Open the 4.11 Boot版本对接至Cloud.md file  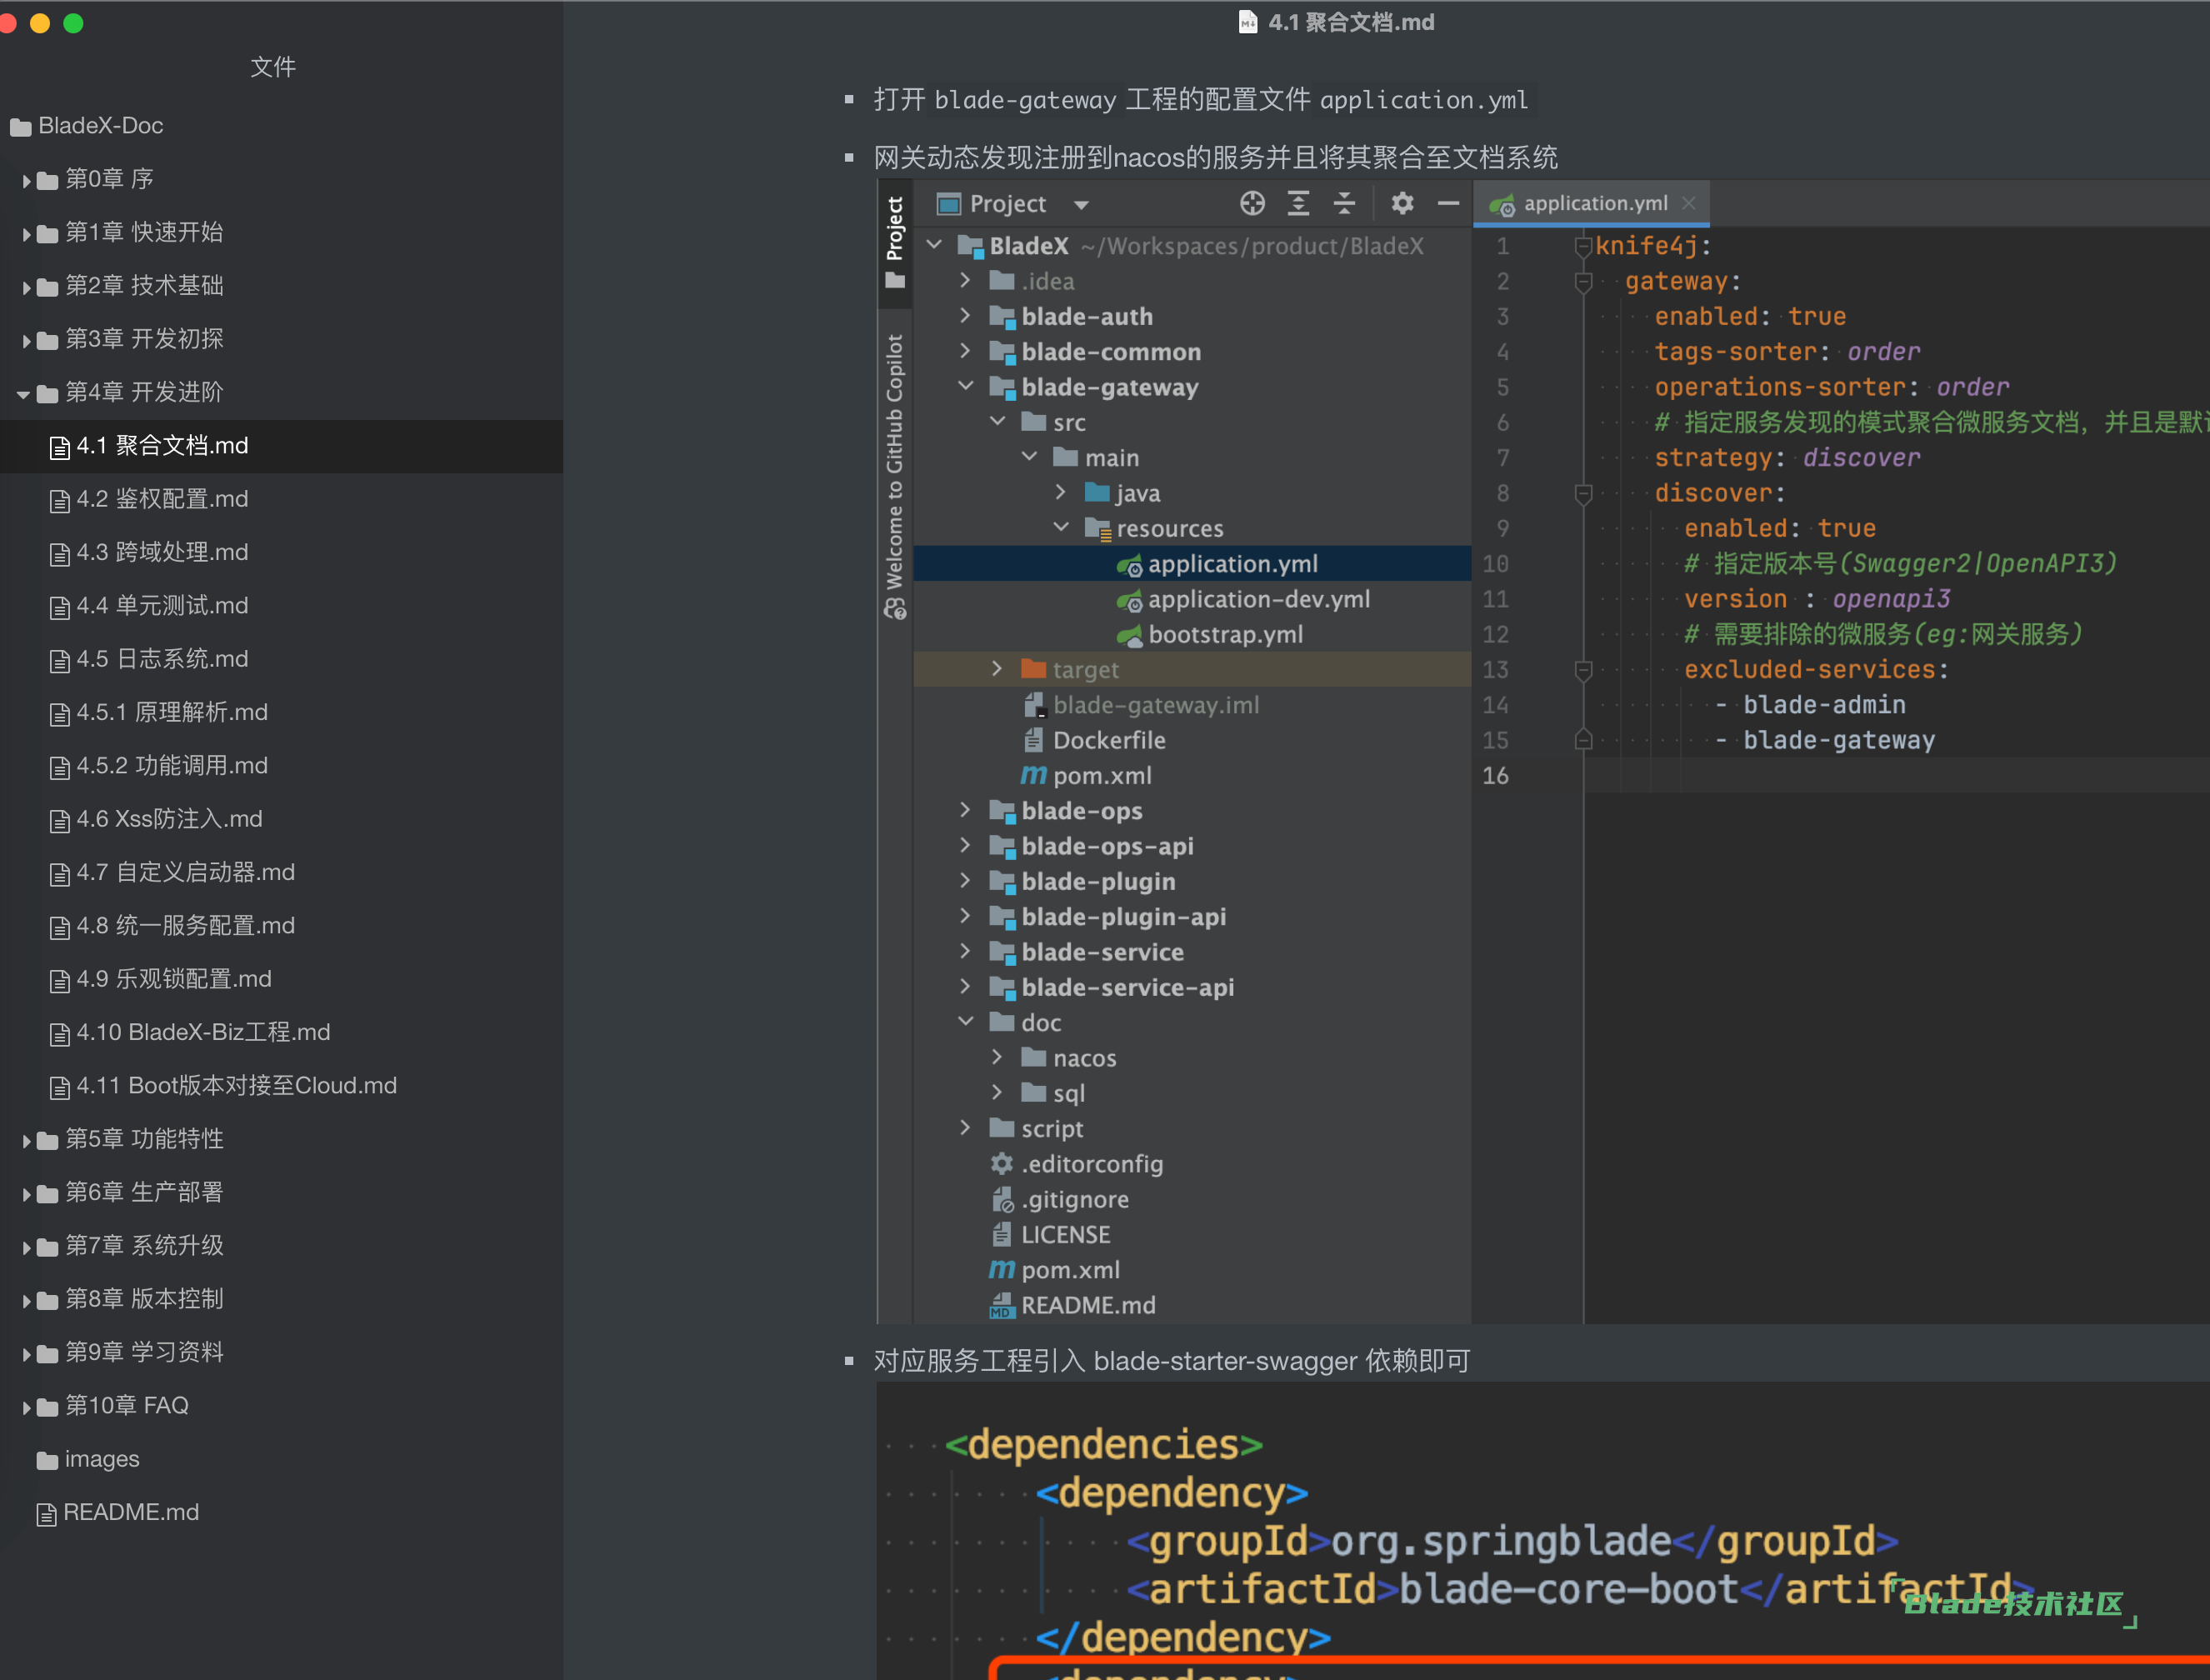[x=282, y=1086]
